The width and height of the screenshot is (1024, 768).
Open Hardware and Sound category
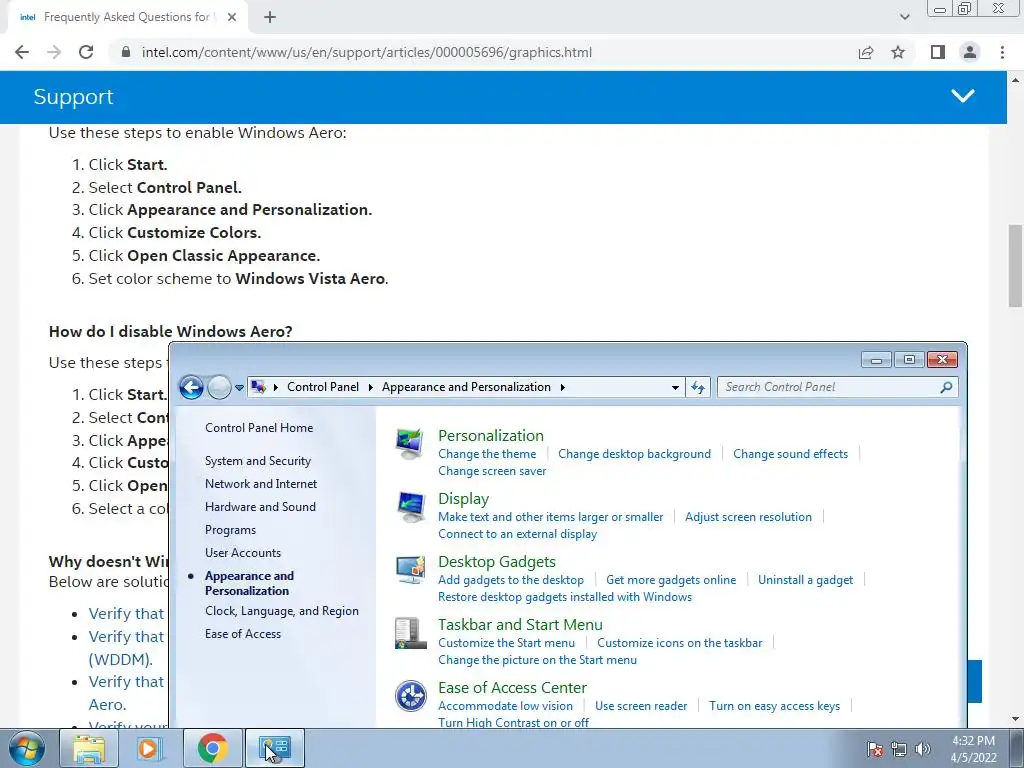coord(260,506)
